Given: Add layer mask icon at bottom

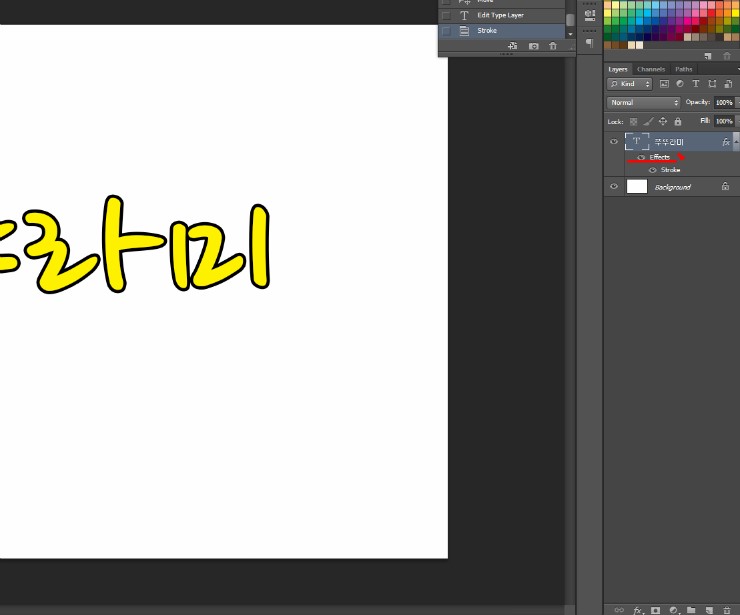Looking at the screenshot, I should pos(656,610).
